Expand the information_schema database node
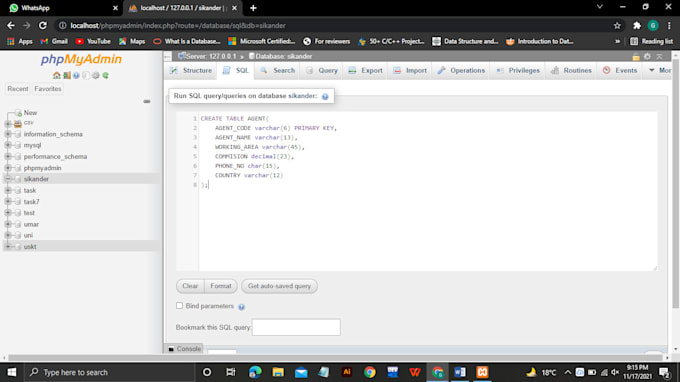The image size is (680, 382). pyautogui.click(x=8, y=134)
